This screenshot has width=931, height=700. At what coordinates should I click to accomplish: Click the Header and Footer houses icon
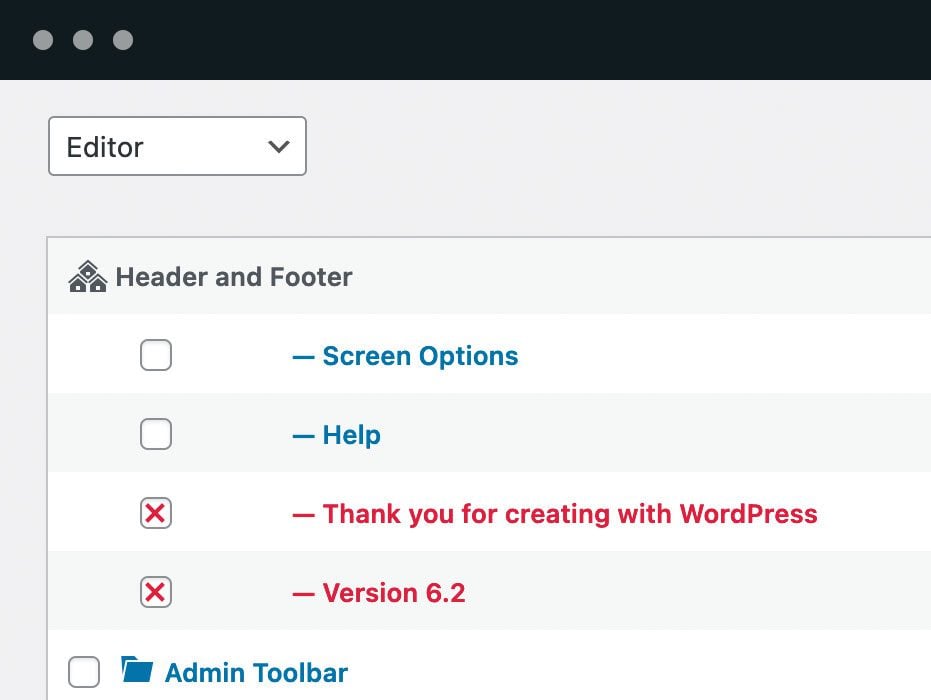(x=87, y=277)
